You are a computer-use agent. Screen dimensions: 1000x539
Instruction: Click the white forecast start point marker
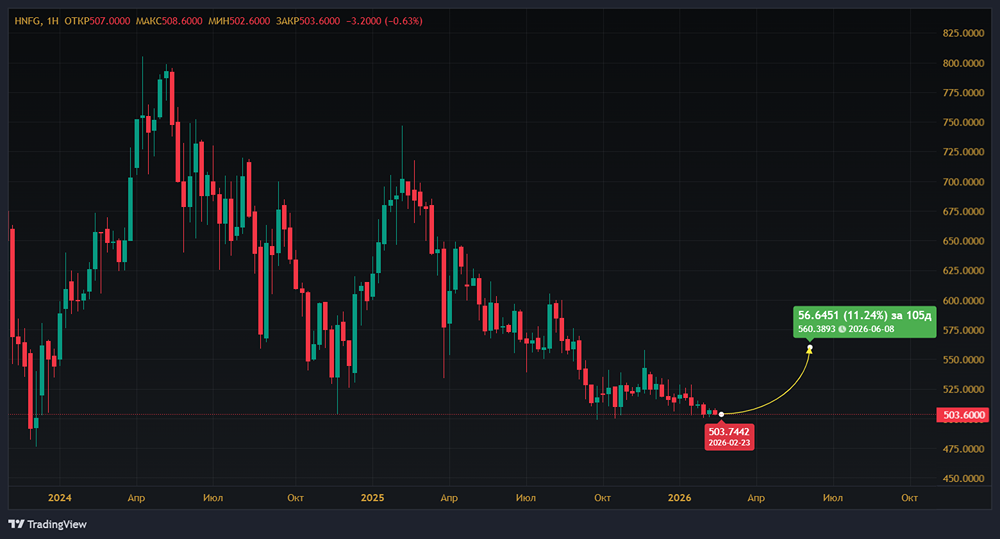pyautogui.click(x=721, y=415)
